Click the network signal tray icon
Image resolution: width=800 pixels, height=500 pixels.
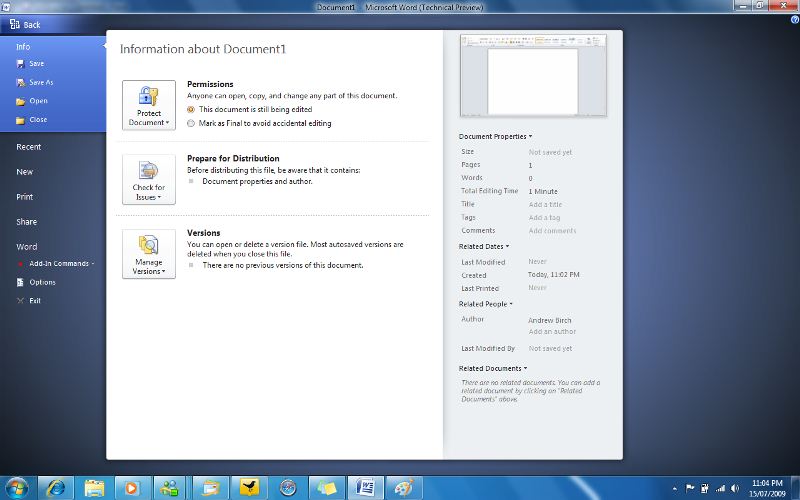(x=720, y=488)
